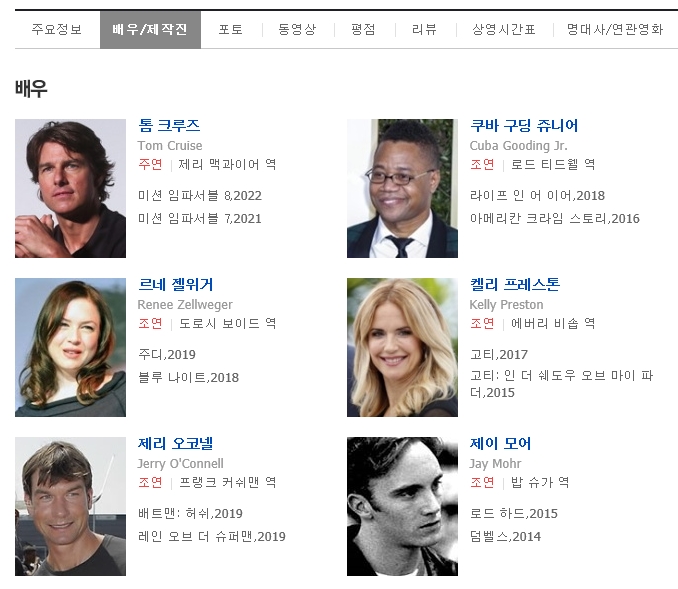Image resolution: width=678 pixels, height=589 pixels.
Task: Open Renee Zellweger's photo thumbnail
Action: coord(70,347)
